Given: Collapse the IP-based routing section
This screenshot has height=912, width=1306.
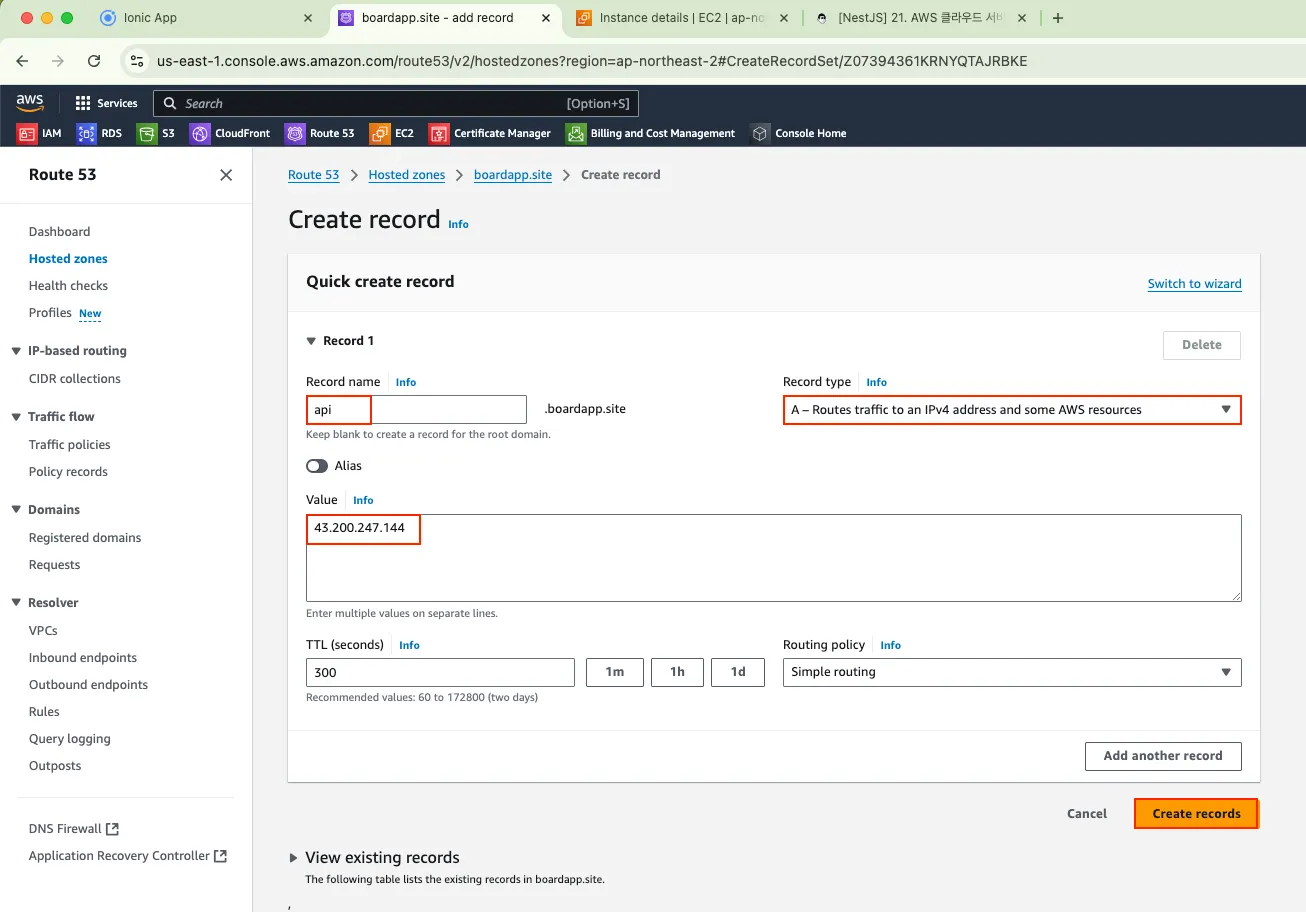Looking at the screenshot, I should coord(16,351).
